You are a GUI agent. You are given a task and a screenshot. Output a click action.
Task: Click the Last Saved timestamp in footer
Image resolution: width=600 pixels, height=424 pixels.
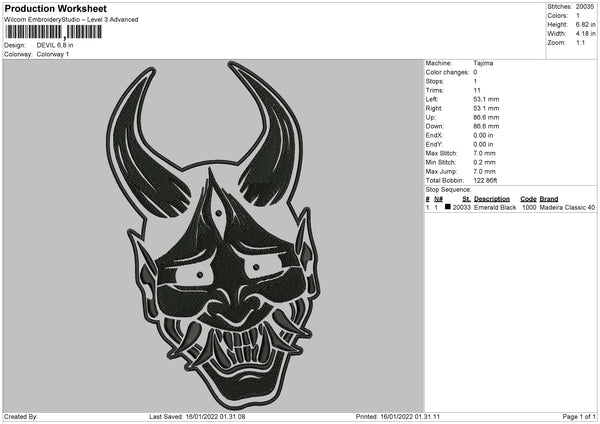pos(196,416)
